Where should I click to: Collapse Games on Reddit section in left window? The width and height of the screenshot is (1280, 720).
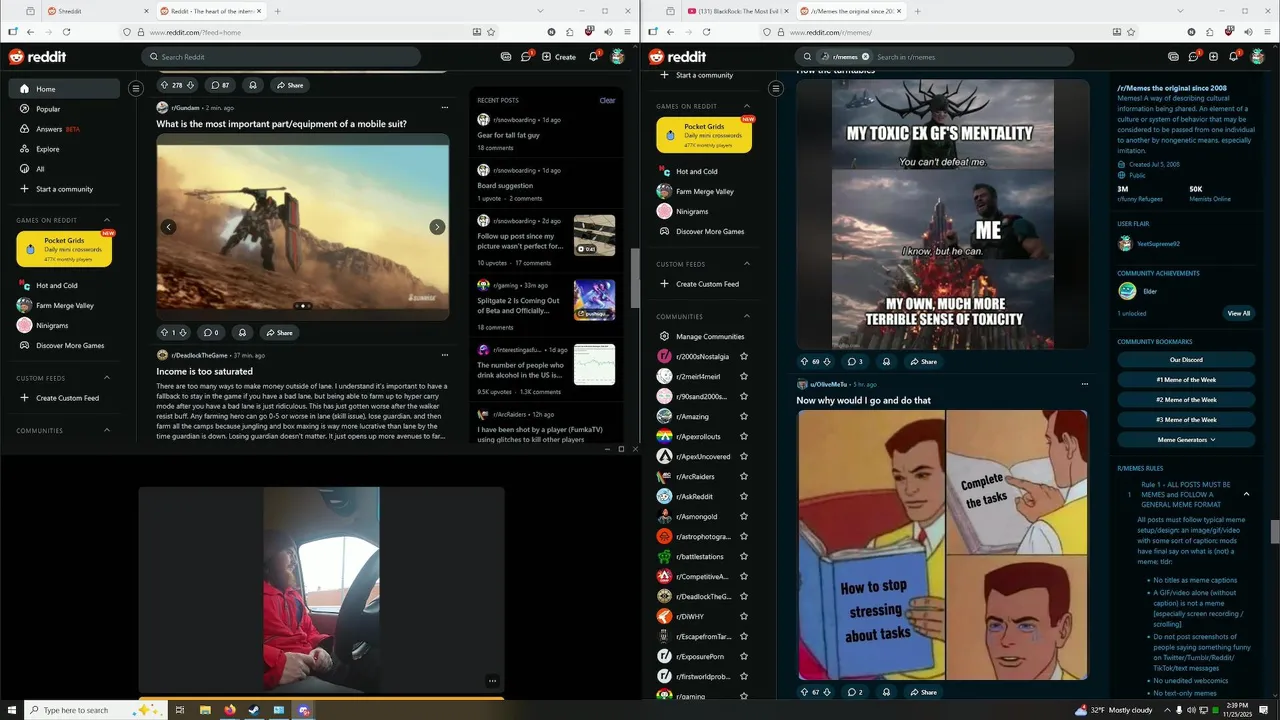[107, 220]
